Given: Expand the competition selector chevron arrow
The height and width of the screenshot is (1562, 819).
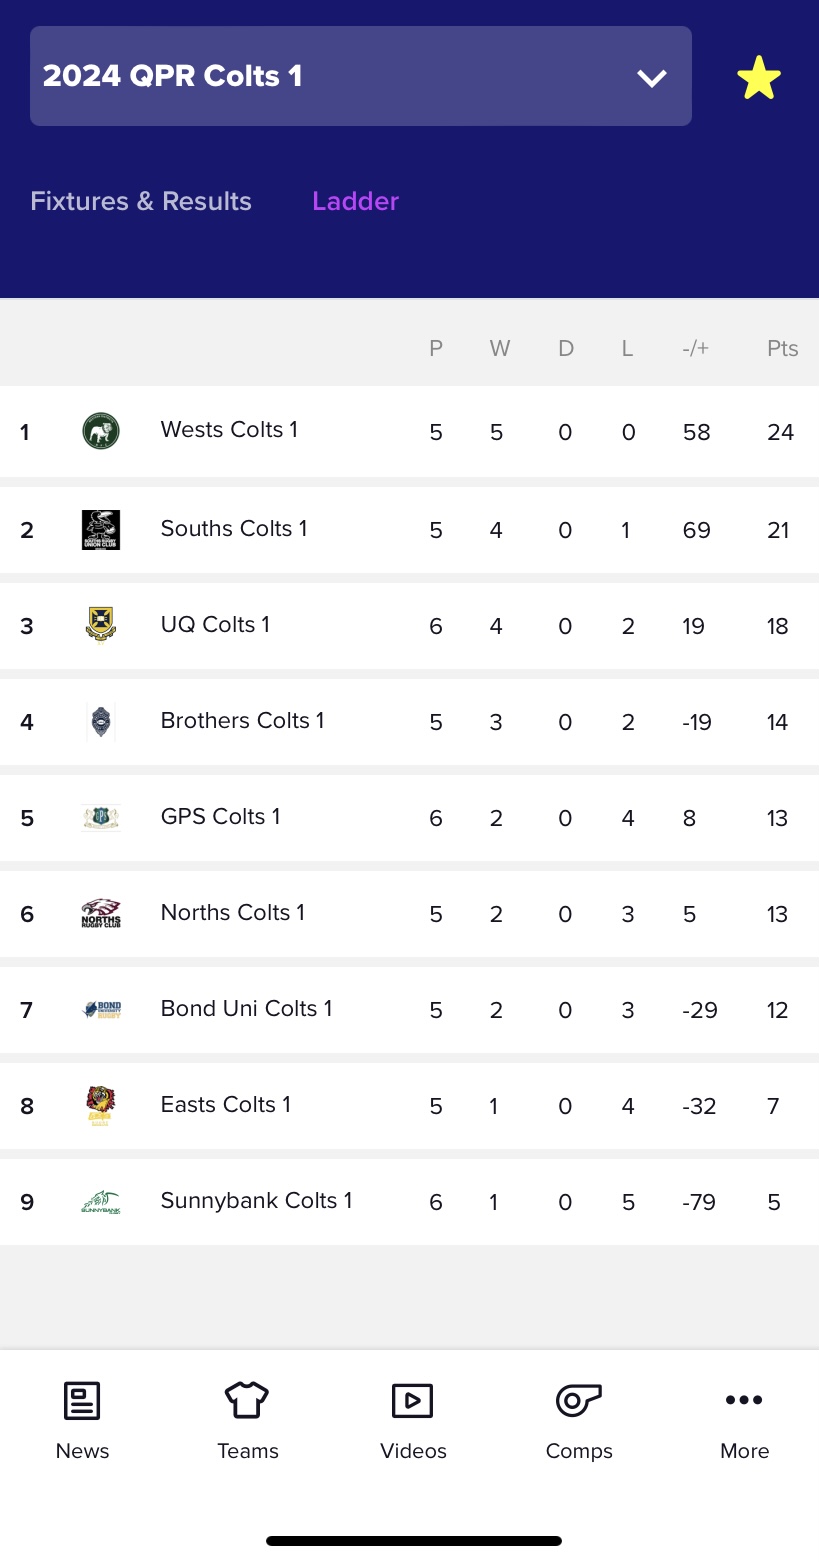Looking at the screenshot, I should point(652,78).
